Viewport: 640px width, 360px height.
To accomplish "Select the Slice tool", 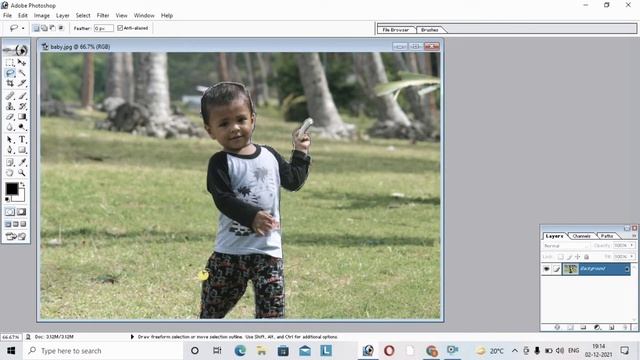I will tap(22, 83).
